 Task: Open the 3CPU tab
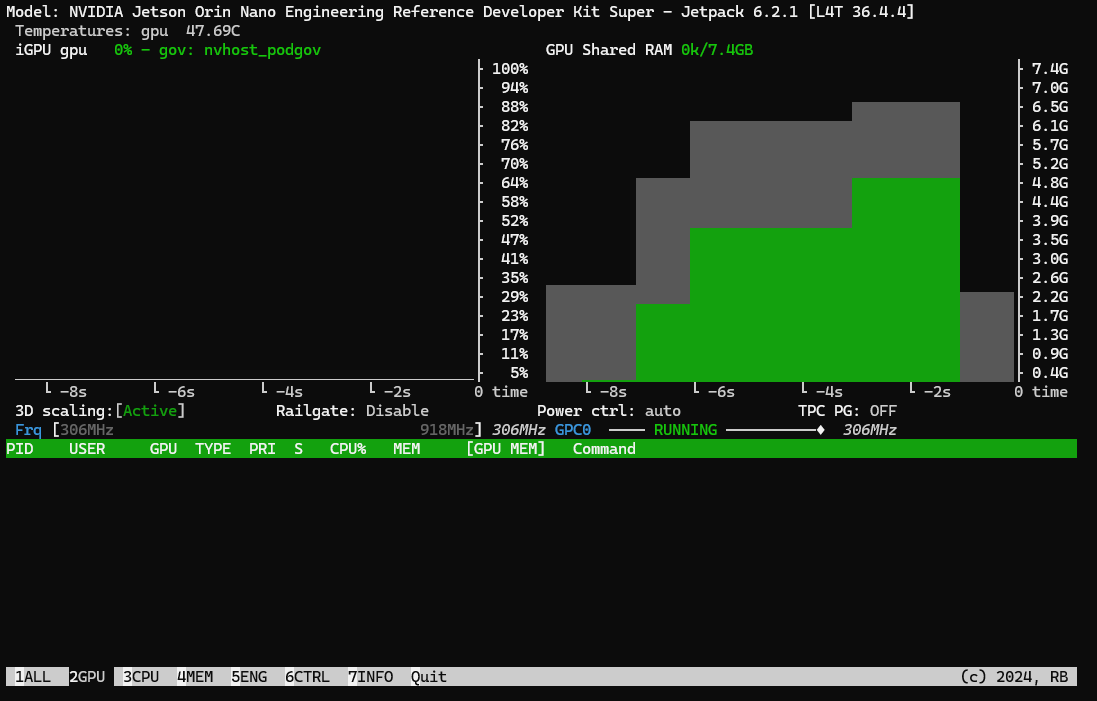point(141,677)
